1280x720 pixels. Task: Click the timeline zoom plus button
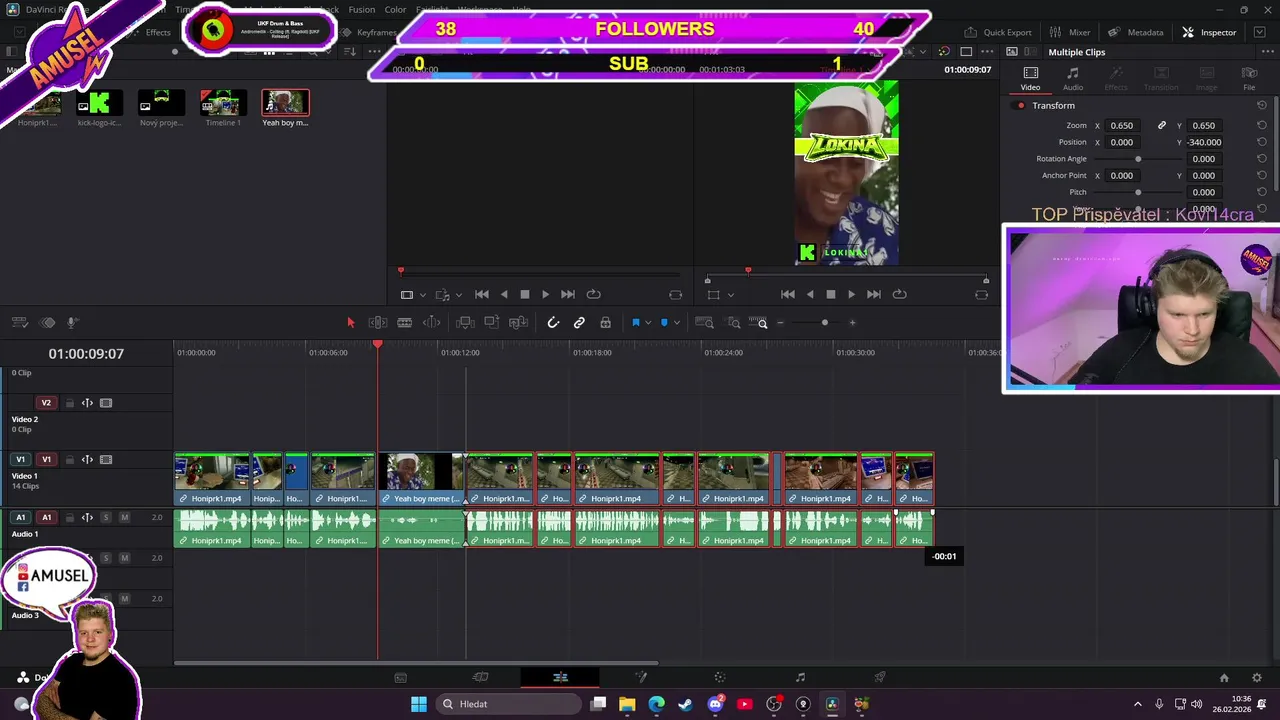coord(852,323)
